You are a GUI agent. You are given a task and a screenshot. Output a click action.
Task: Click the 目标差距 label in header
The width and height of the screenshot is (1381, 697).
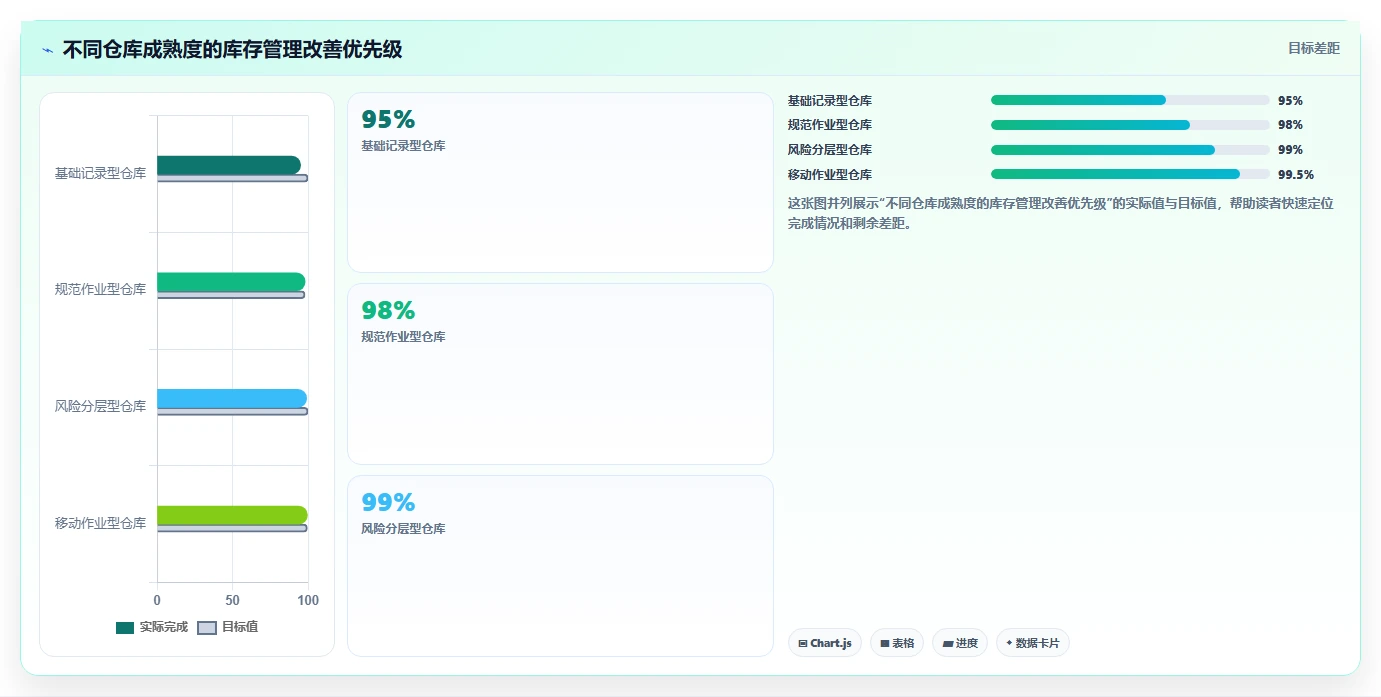tap(1313, 48)
